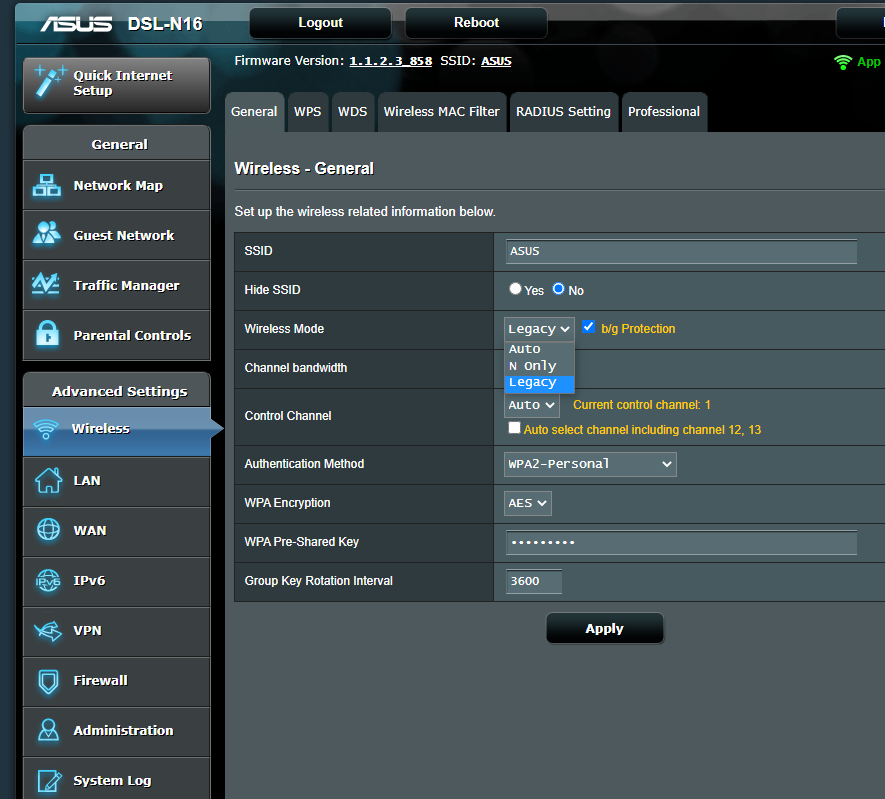
Task: Click the Parental Controls lock icon
Action: click(x=47, y=335)
